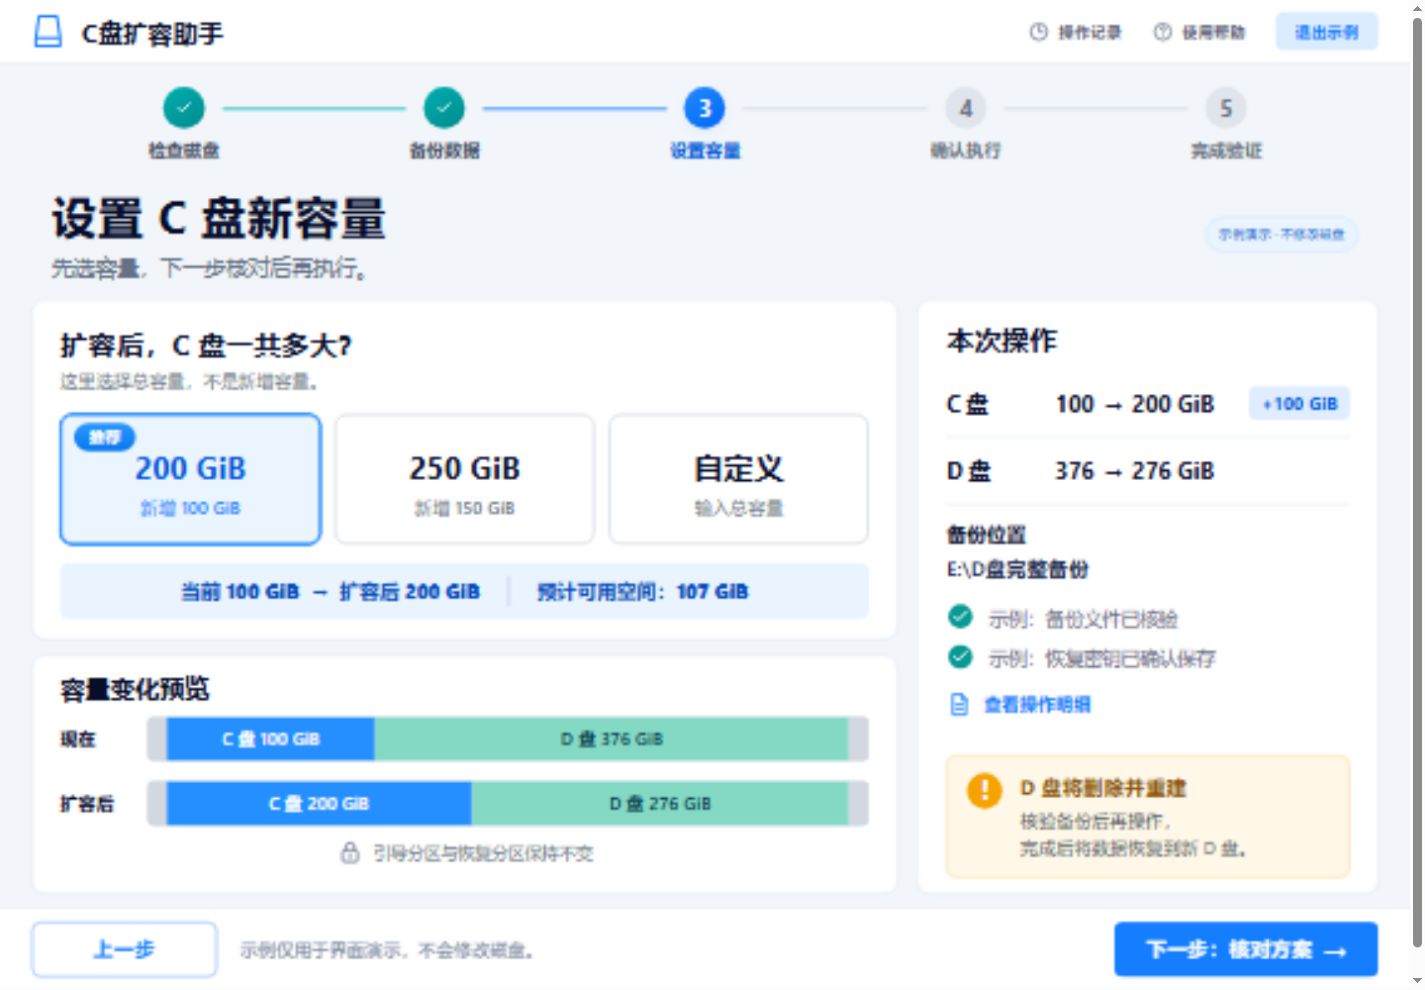Image resolution: width=1425 pixels, height=990 pixels.
Task: Click the lock icon beside 引导分区与恢复分区保持不变
Action: [350, 853]
